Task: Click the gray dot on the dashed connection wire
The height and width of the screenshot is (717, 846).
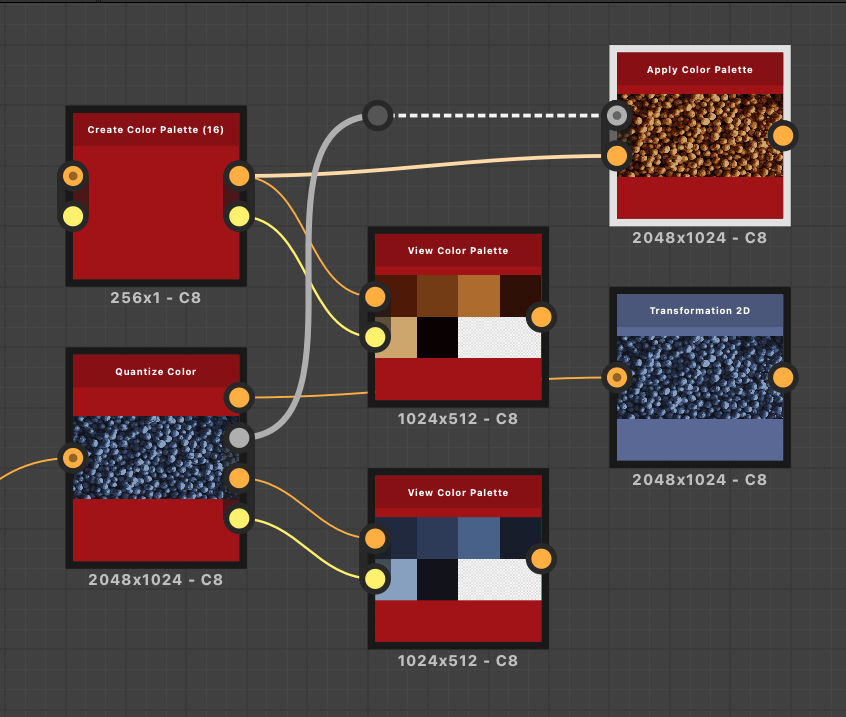Action: 377,116
